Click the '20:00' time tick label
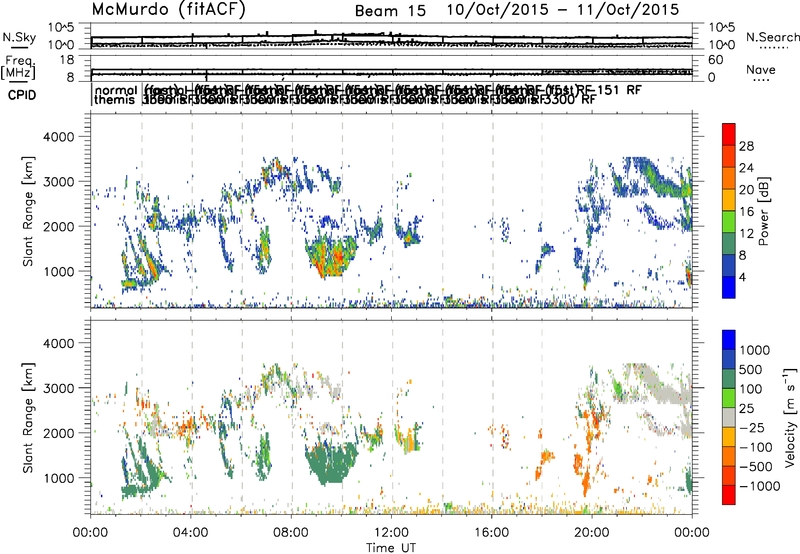 [x=591, y=533]
